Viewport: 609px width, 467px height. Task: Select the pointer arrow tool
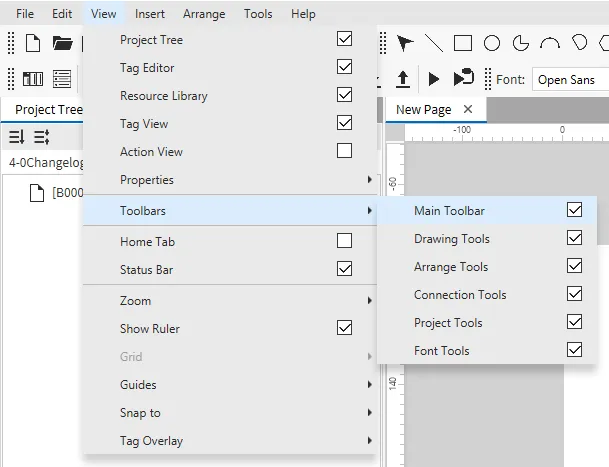pos(404,43)
